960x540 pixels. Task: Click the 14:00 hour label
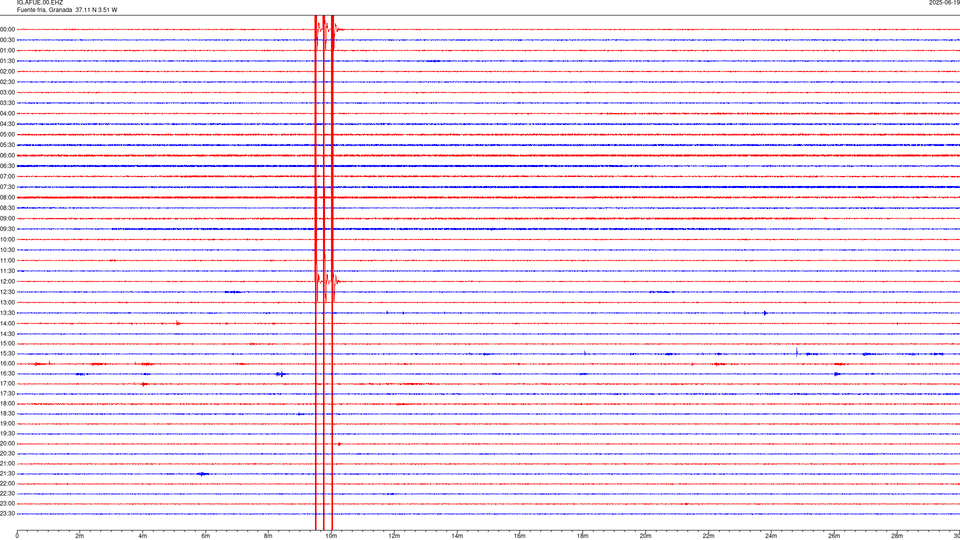[x=7, y=323]
